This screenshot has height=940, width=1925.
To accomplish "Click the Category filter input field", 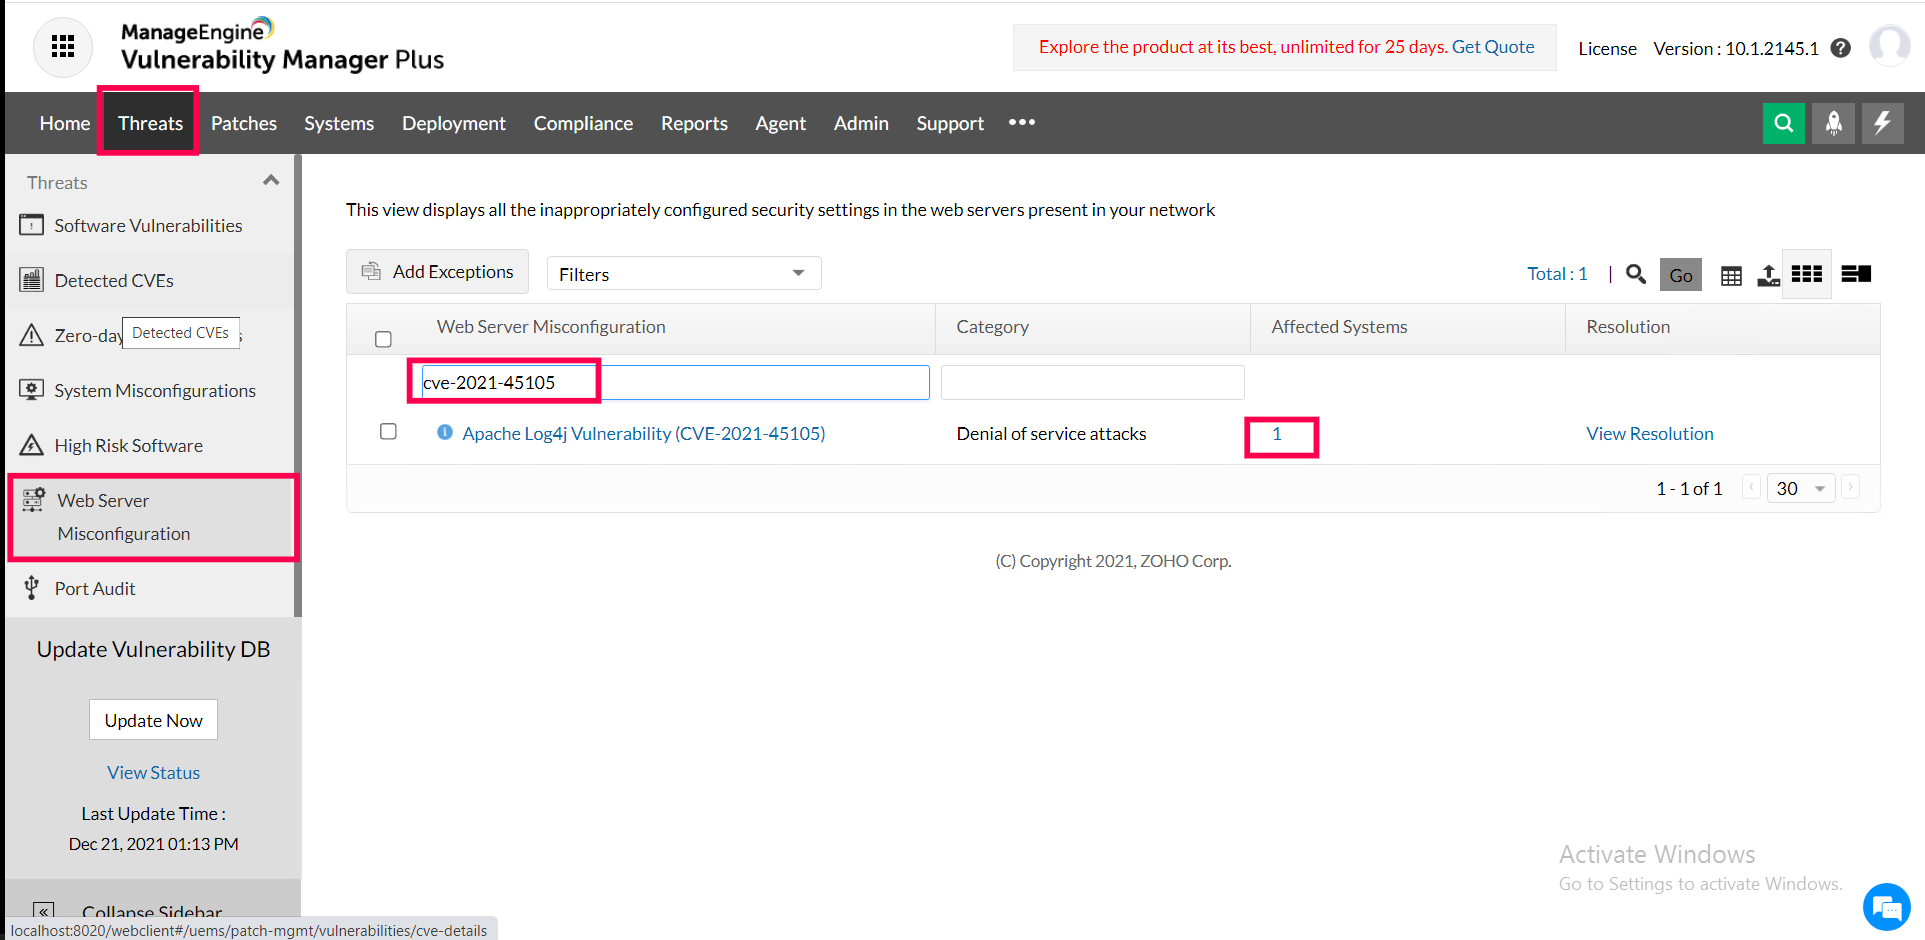I will click(x=1093, y=382).
